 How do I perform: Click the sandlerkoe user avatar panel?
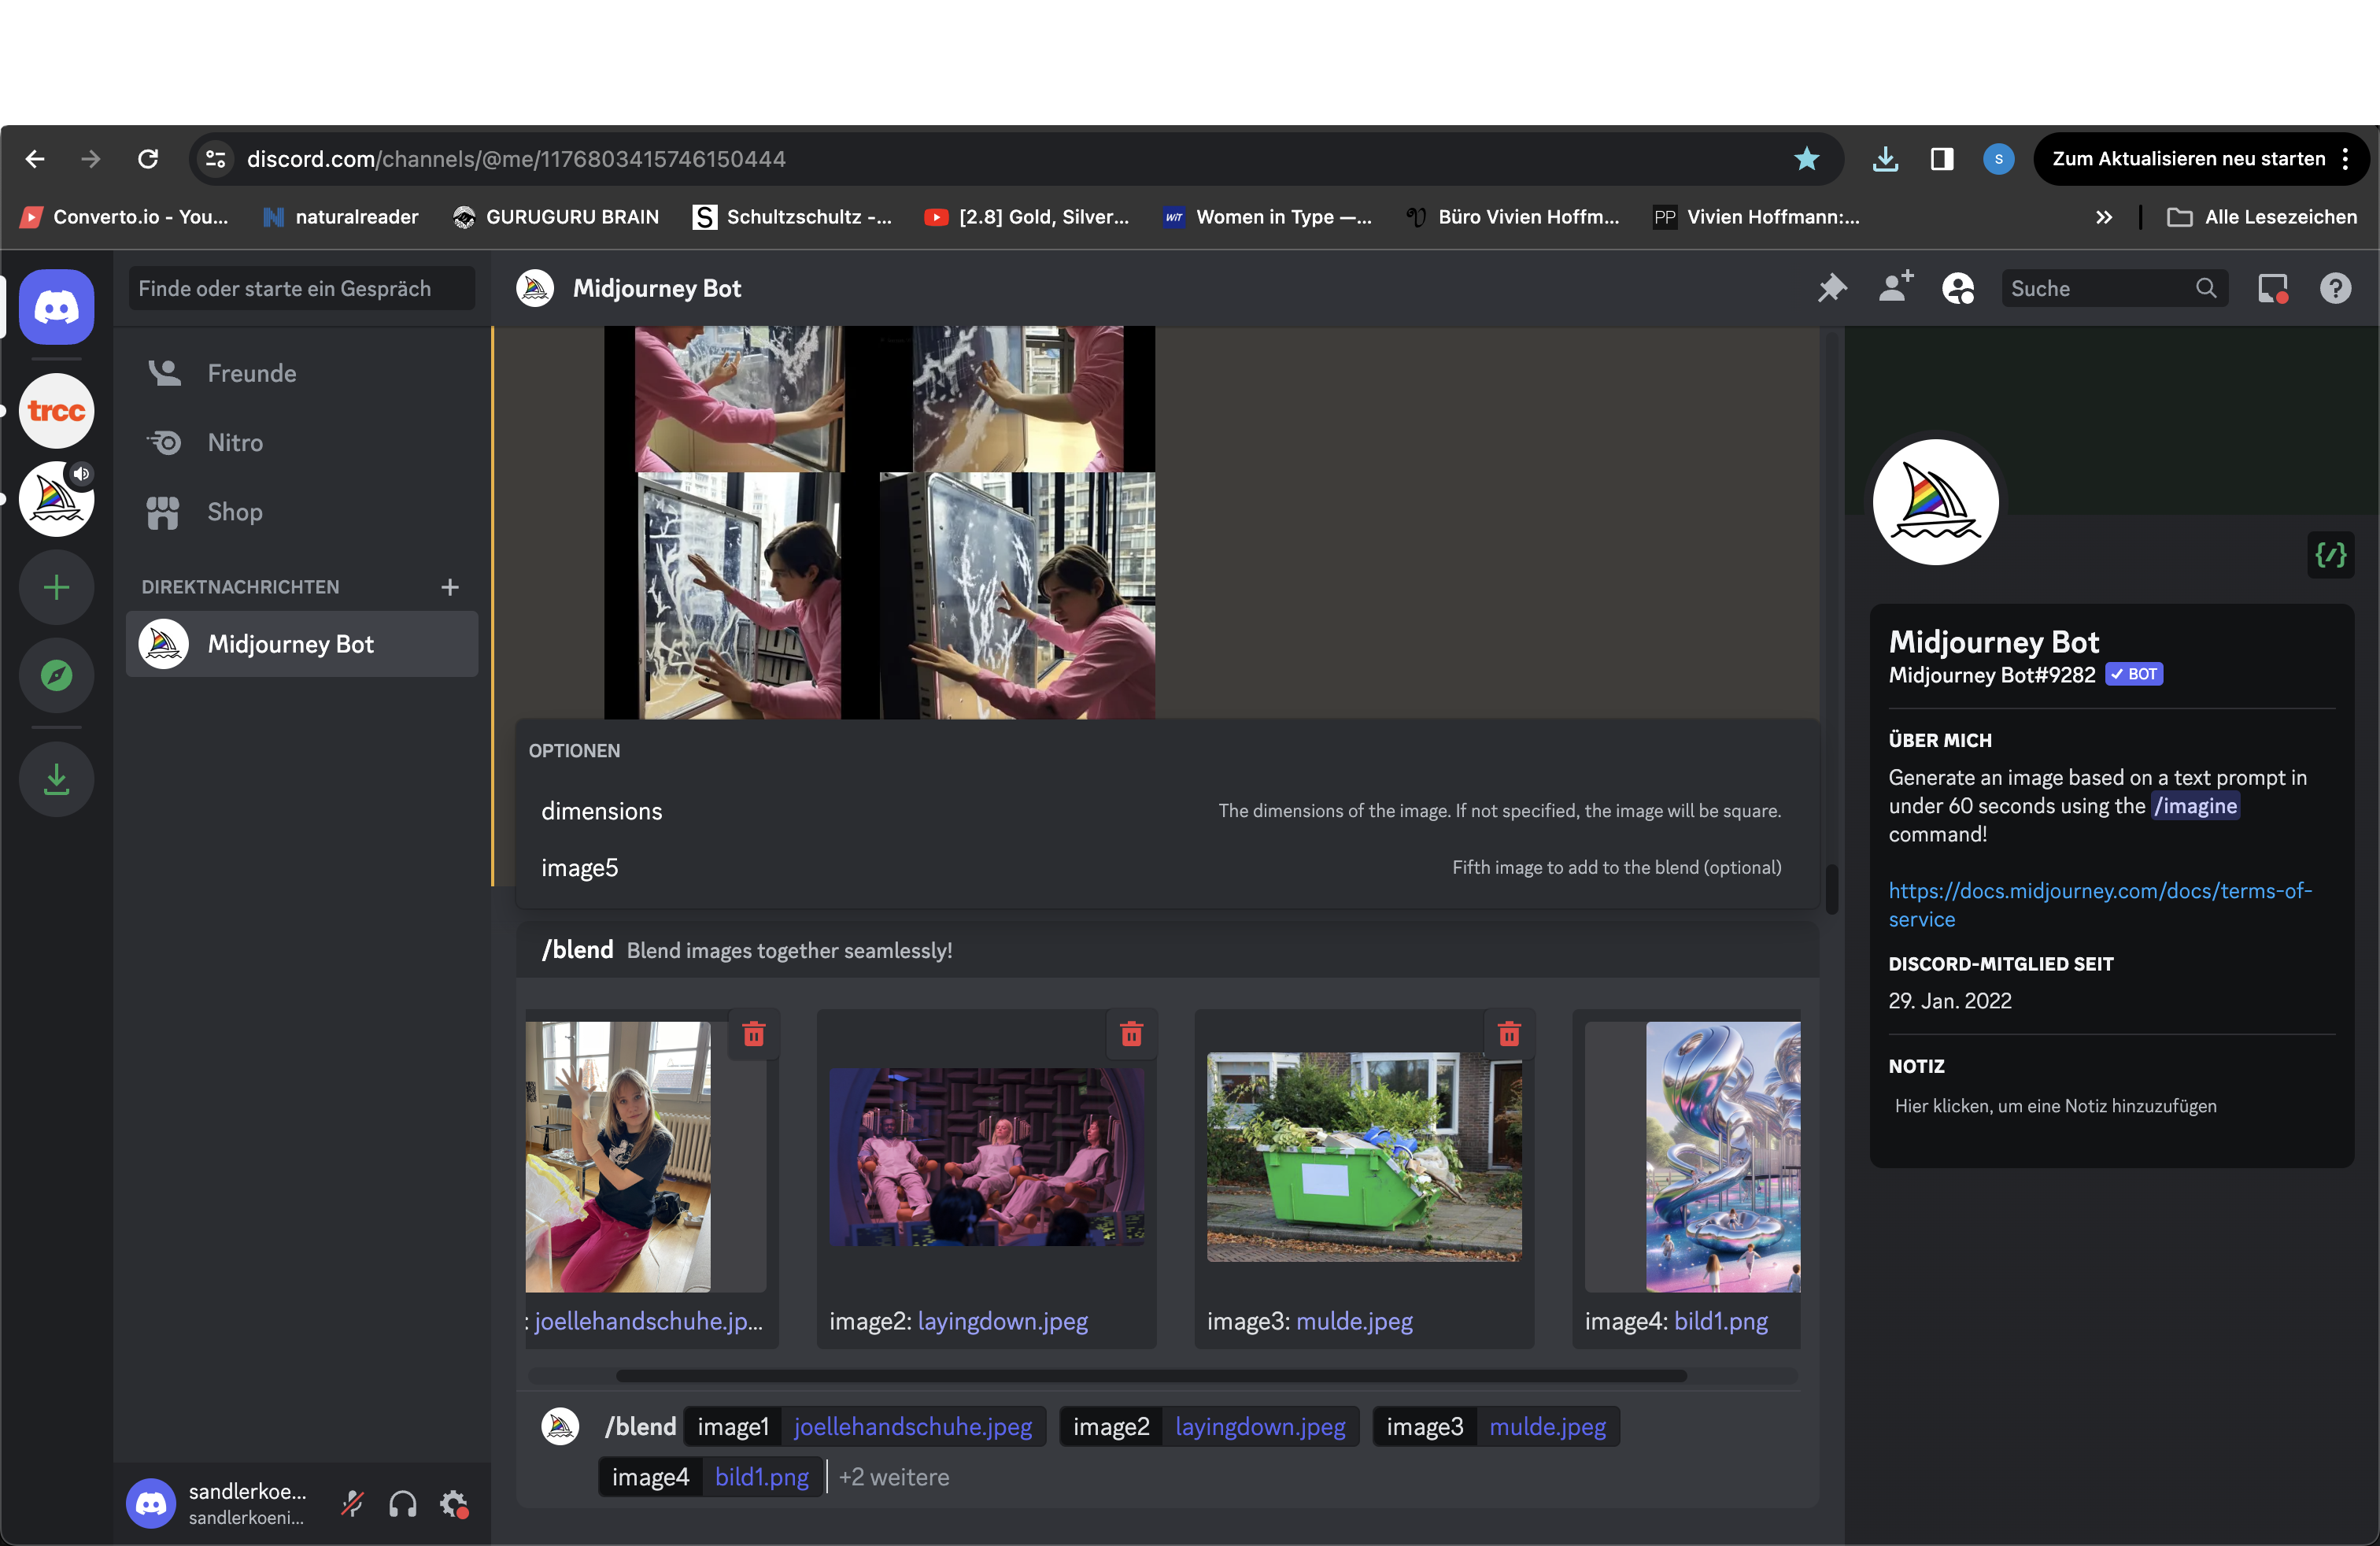222,1503
